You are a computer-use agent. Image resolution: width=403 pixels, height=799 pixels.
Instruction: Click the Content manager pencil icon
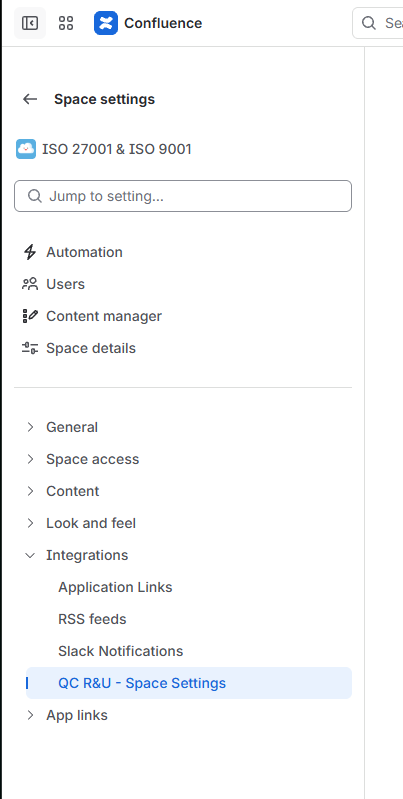(x=30, y=316)
